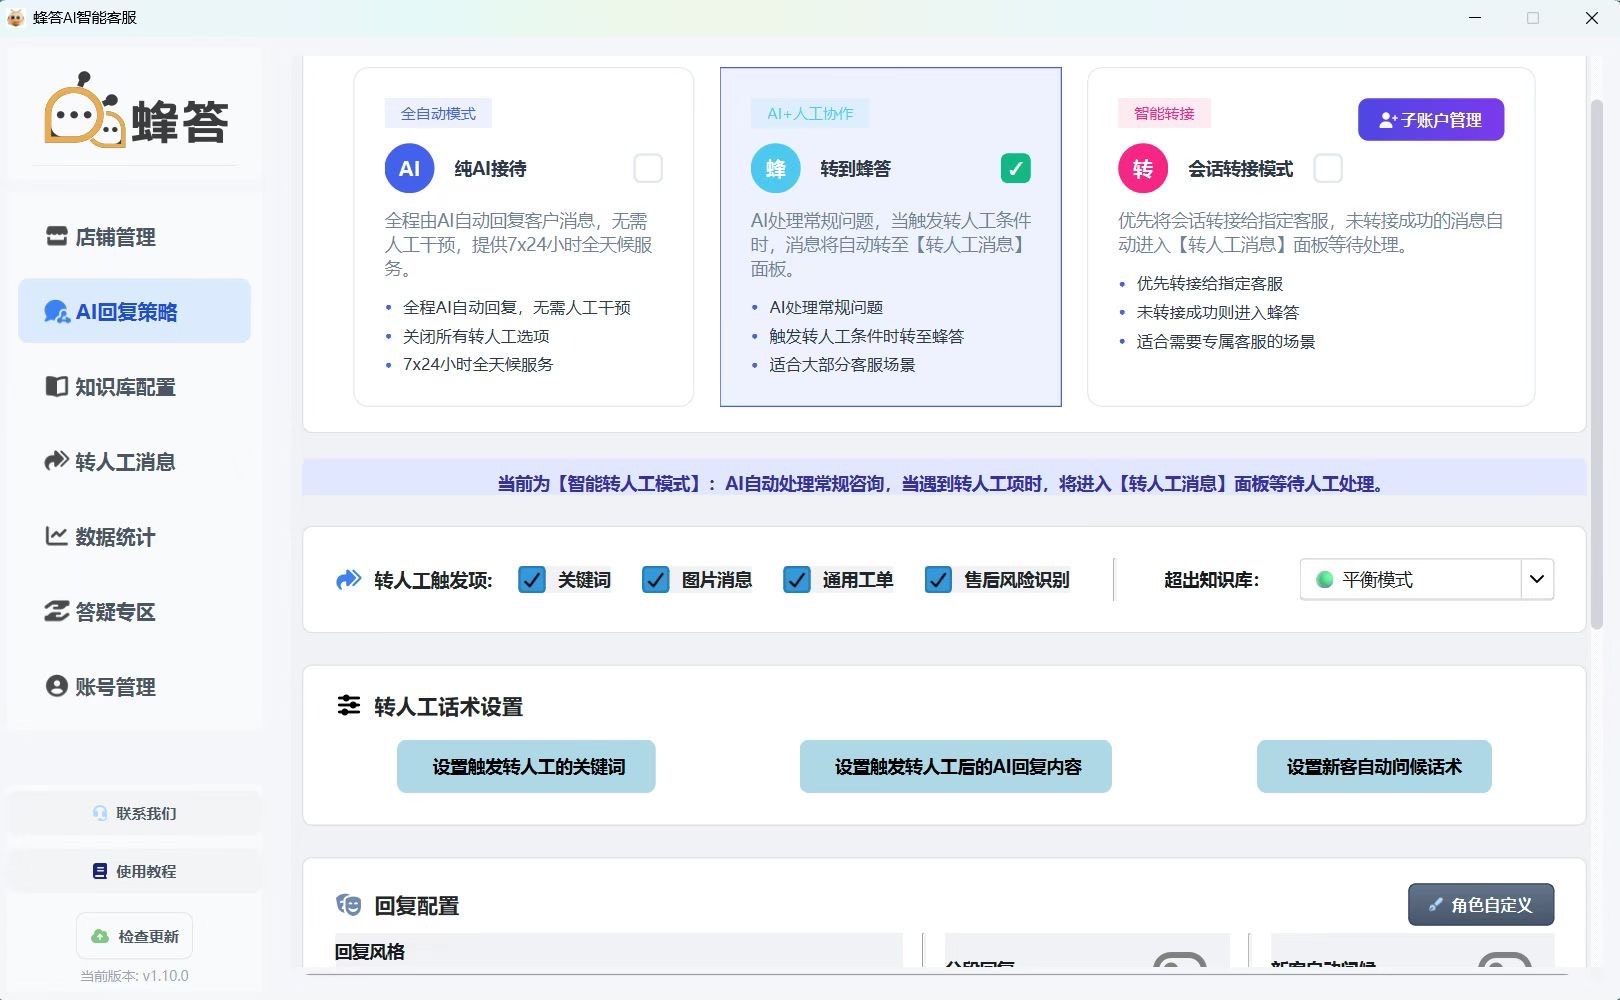Screen dimensions: 1620x1000
Task: Click the pink 转 icon beside 会话转接模式
Action: coord(1142,169)
